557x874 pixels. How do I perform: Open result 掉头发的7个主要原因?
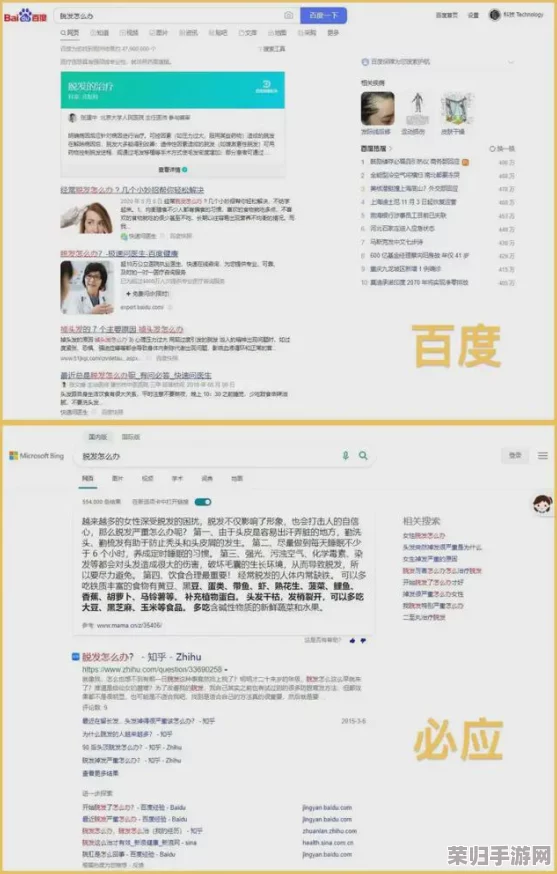[122, 329]
